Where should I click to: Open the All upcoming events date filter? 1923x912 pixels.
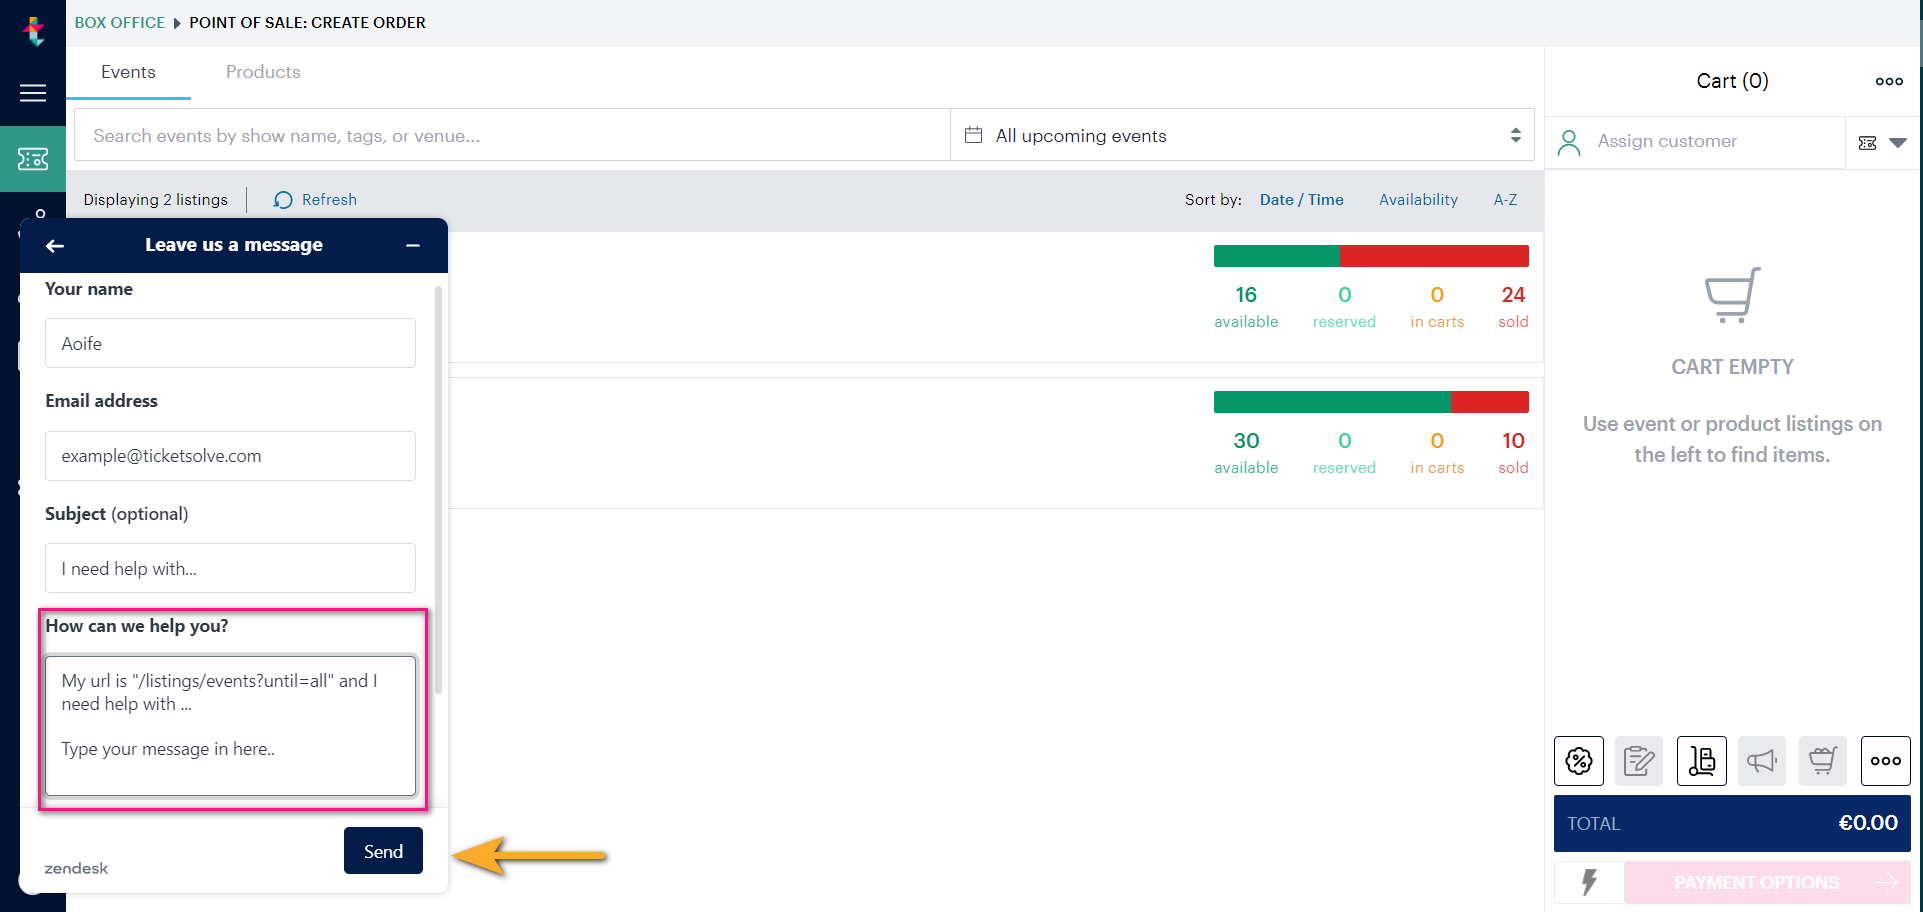1242,135
